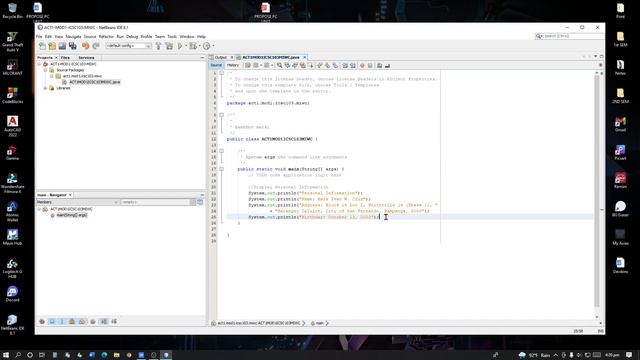Toggle Fully Qualified Names in Navigator
The image size is (640, 360).
tap(93, 322)
